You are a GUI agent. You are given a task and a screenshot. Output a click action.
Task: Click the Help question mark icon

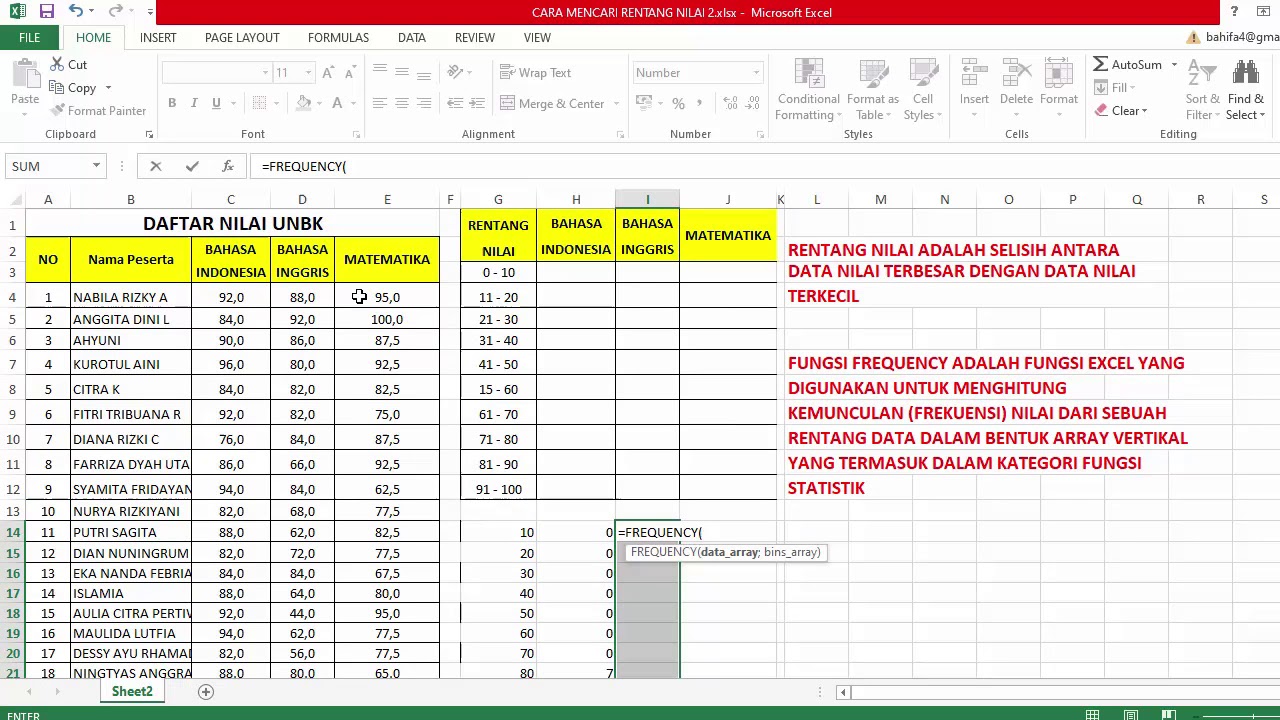1234,12
